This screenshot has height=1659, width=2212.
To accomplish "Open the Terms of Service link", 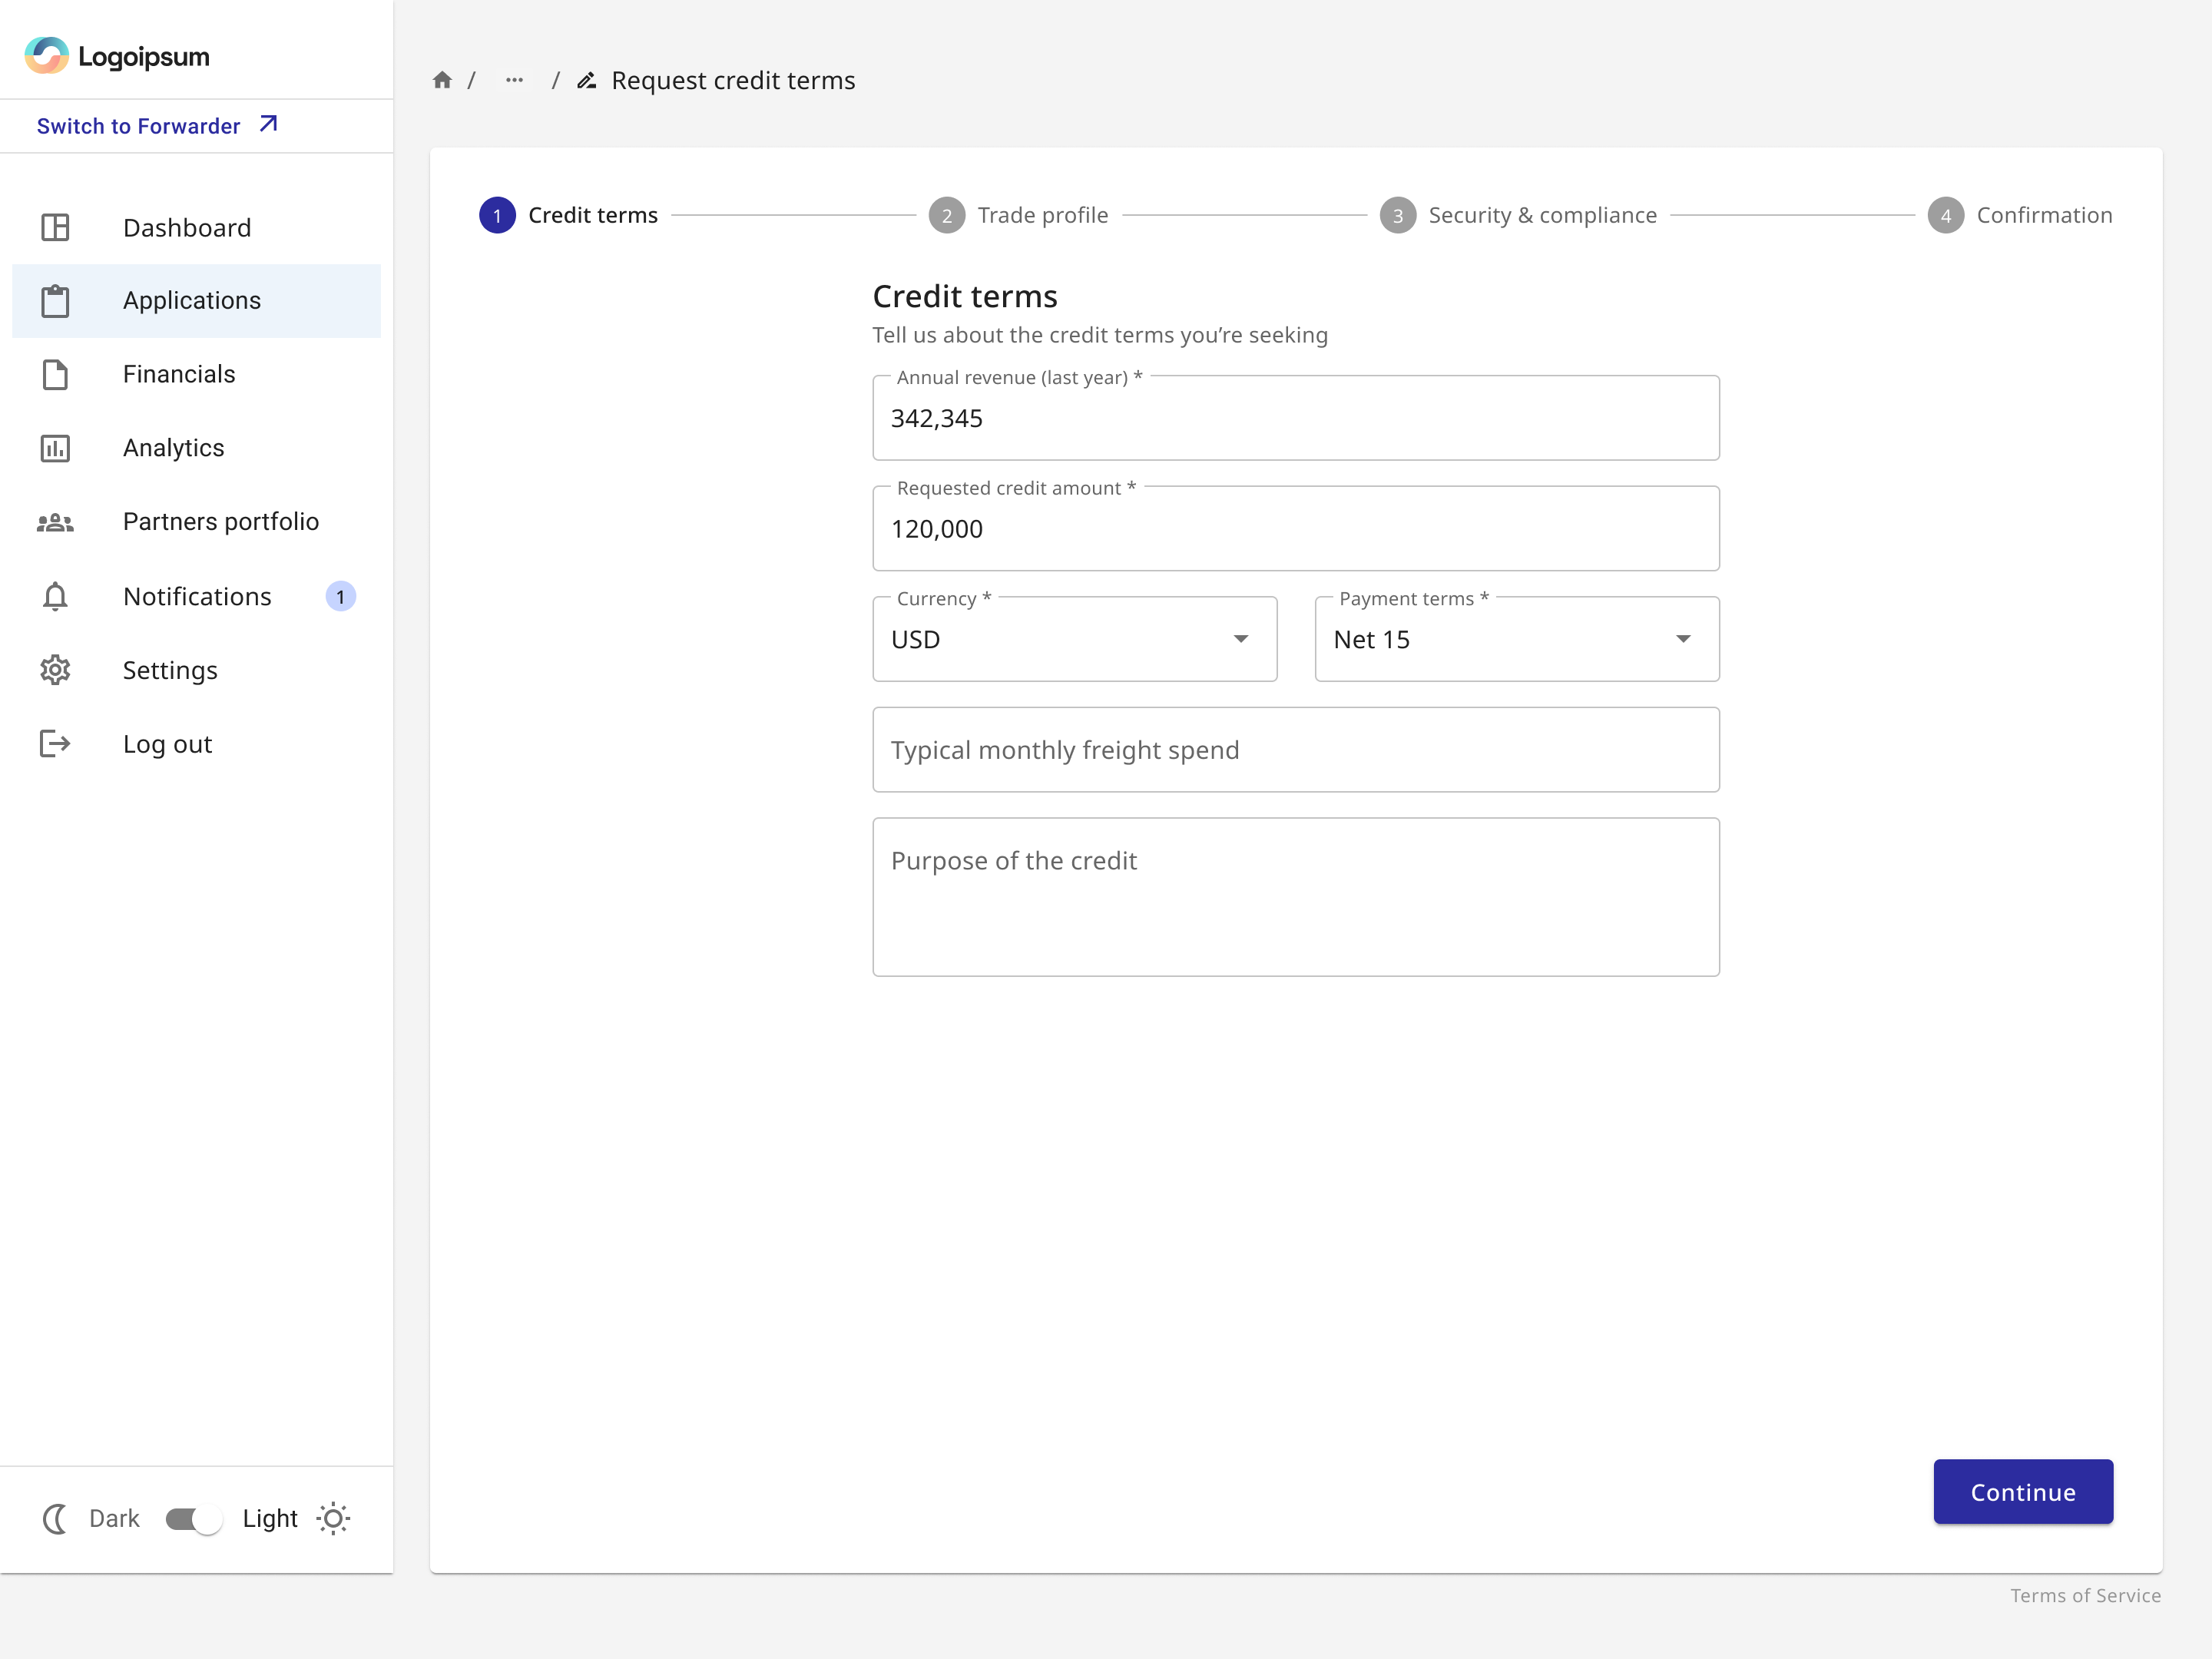I will pos(2086,1595).
